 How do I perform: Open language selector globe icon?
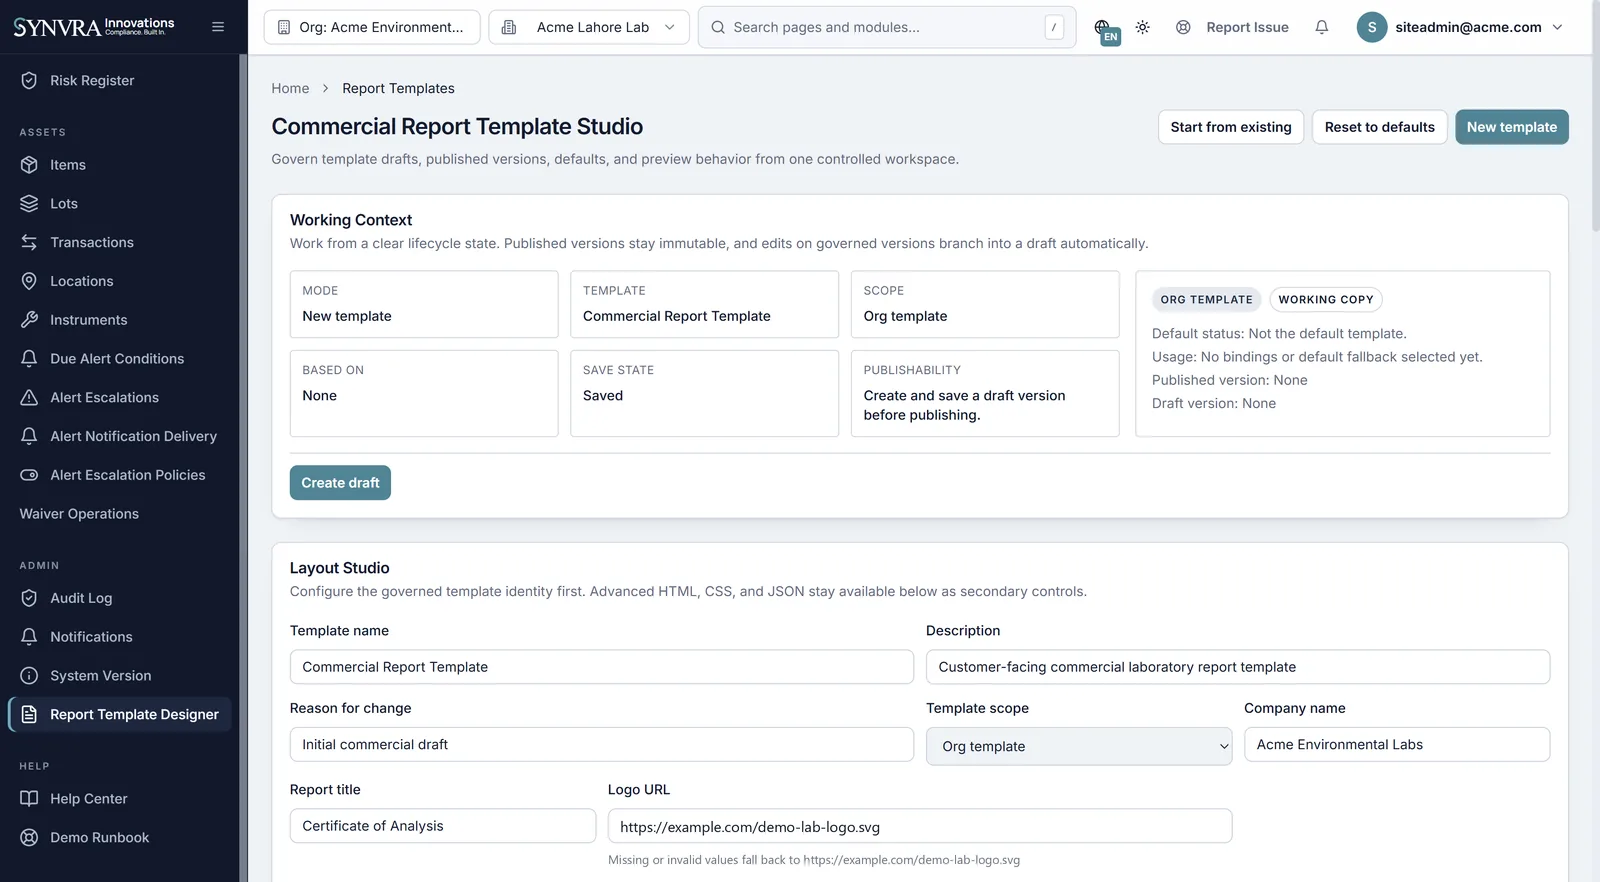(1103, 28)
